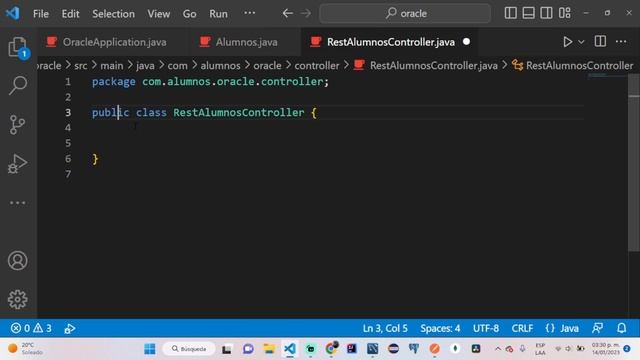
Task: Go forward in navigation history
Action: point(306,13)
